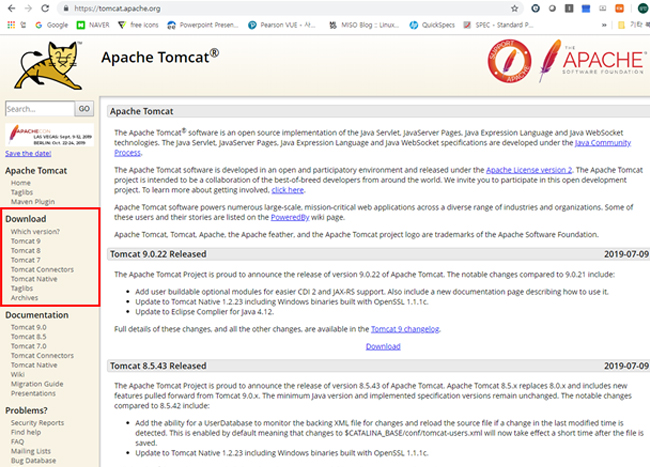Click the browser back arrow

[x=11, y=8]
